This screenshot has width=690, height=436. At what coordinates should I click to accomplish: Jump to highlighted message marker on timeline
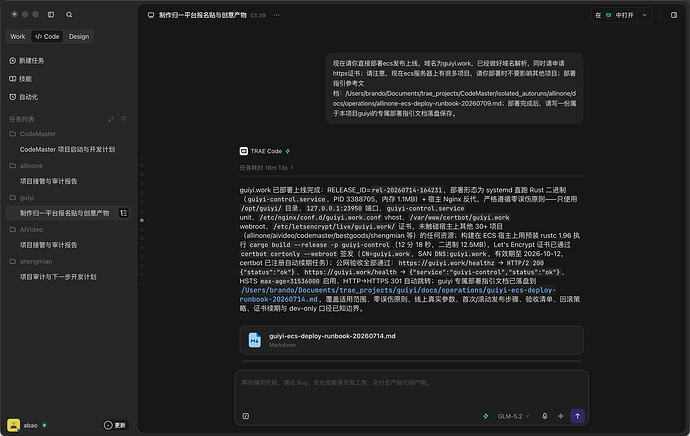(x=142, y=220)
